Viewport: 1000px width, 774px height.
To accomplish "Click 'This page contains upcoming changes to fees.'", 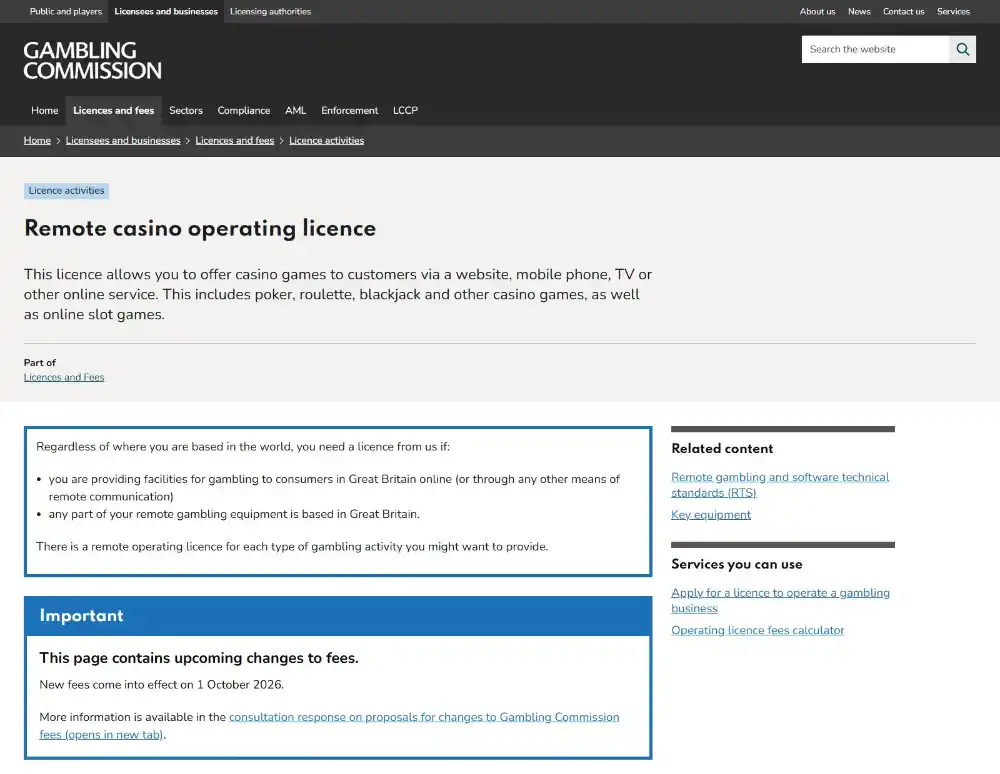I will point(199,658).
